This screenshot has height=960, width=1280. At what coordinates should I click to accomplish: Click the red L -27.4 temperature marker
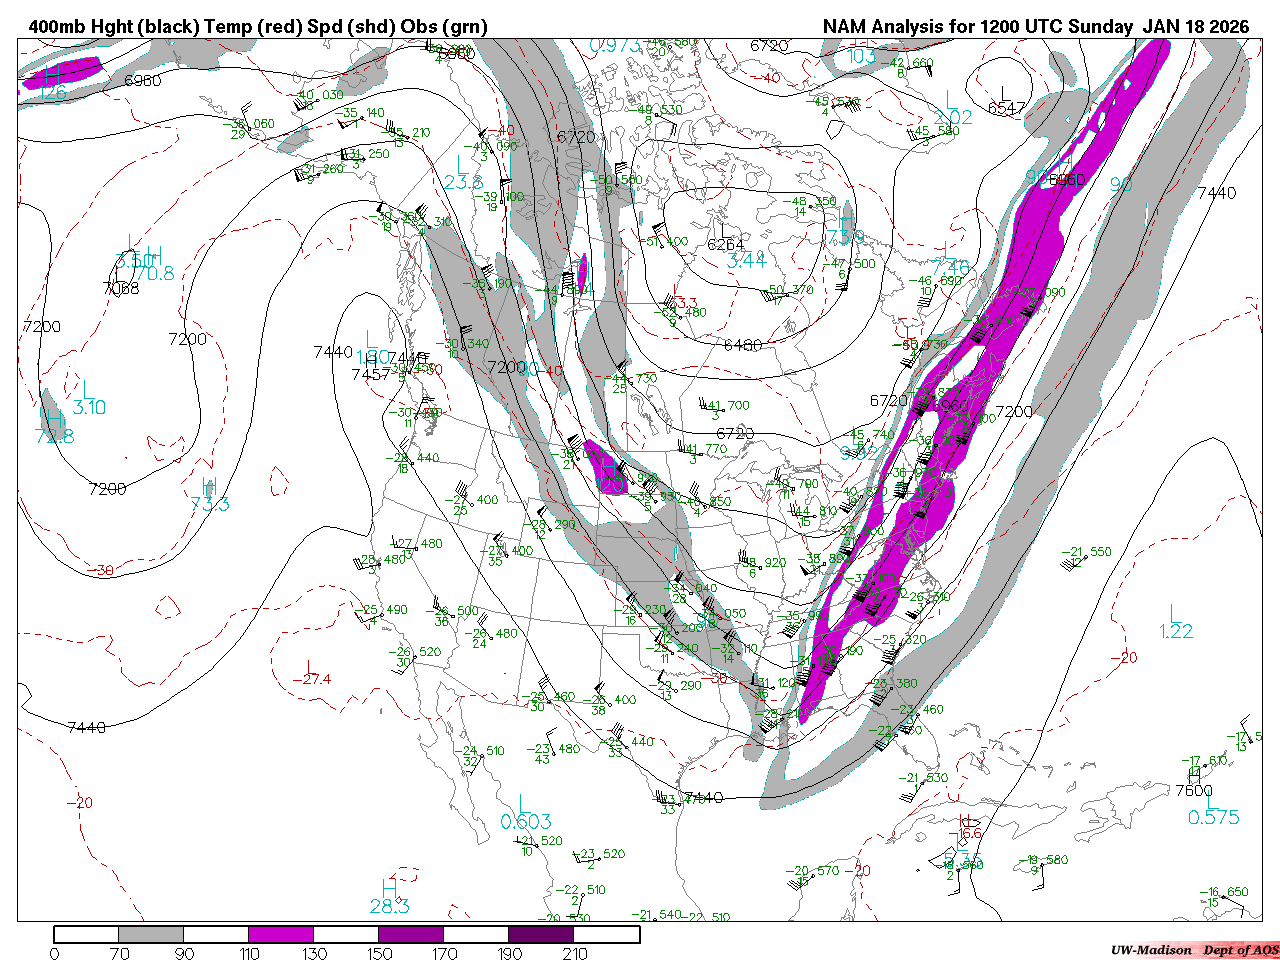(x=311, y=673)
